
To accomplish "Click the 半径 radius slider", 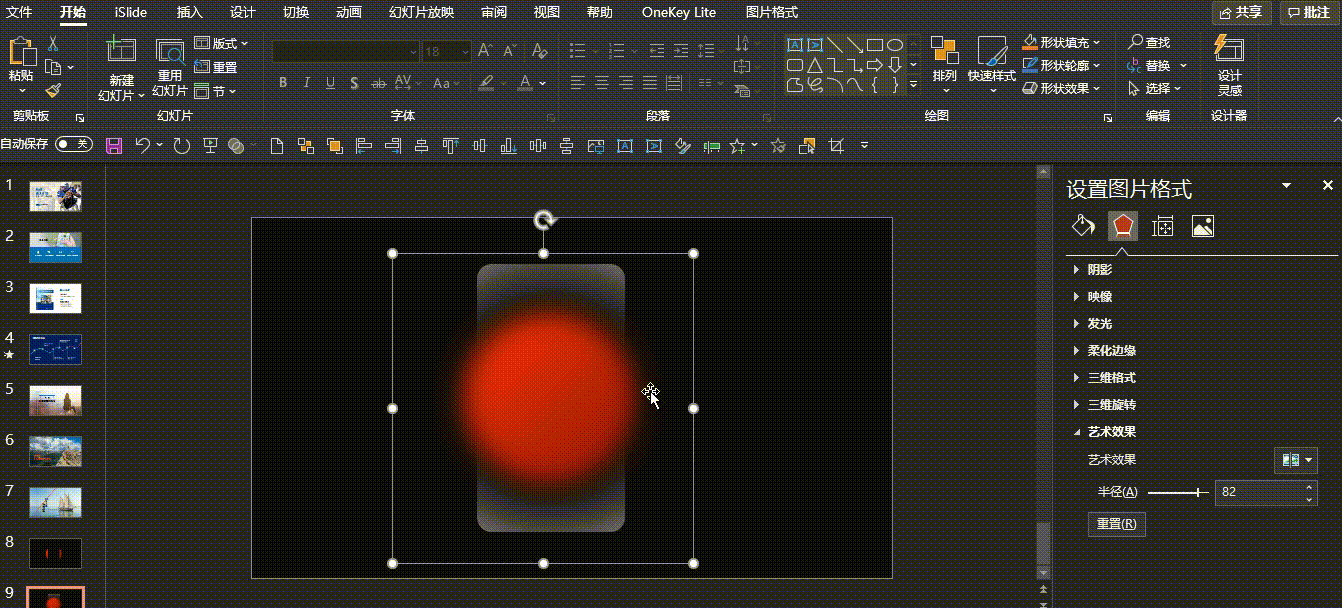I will coord(1177,492).
